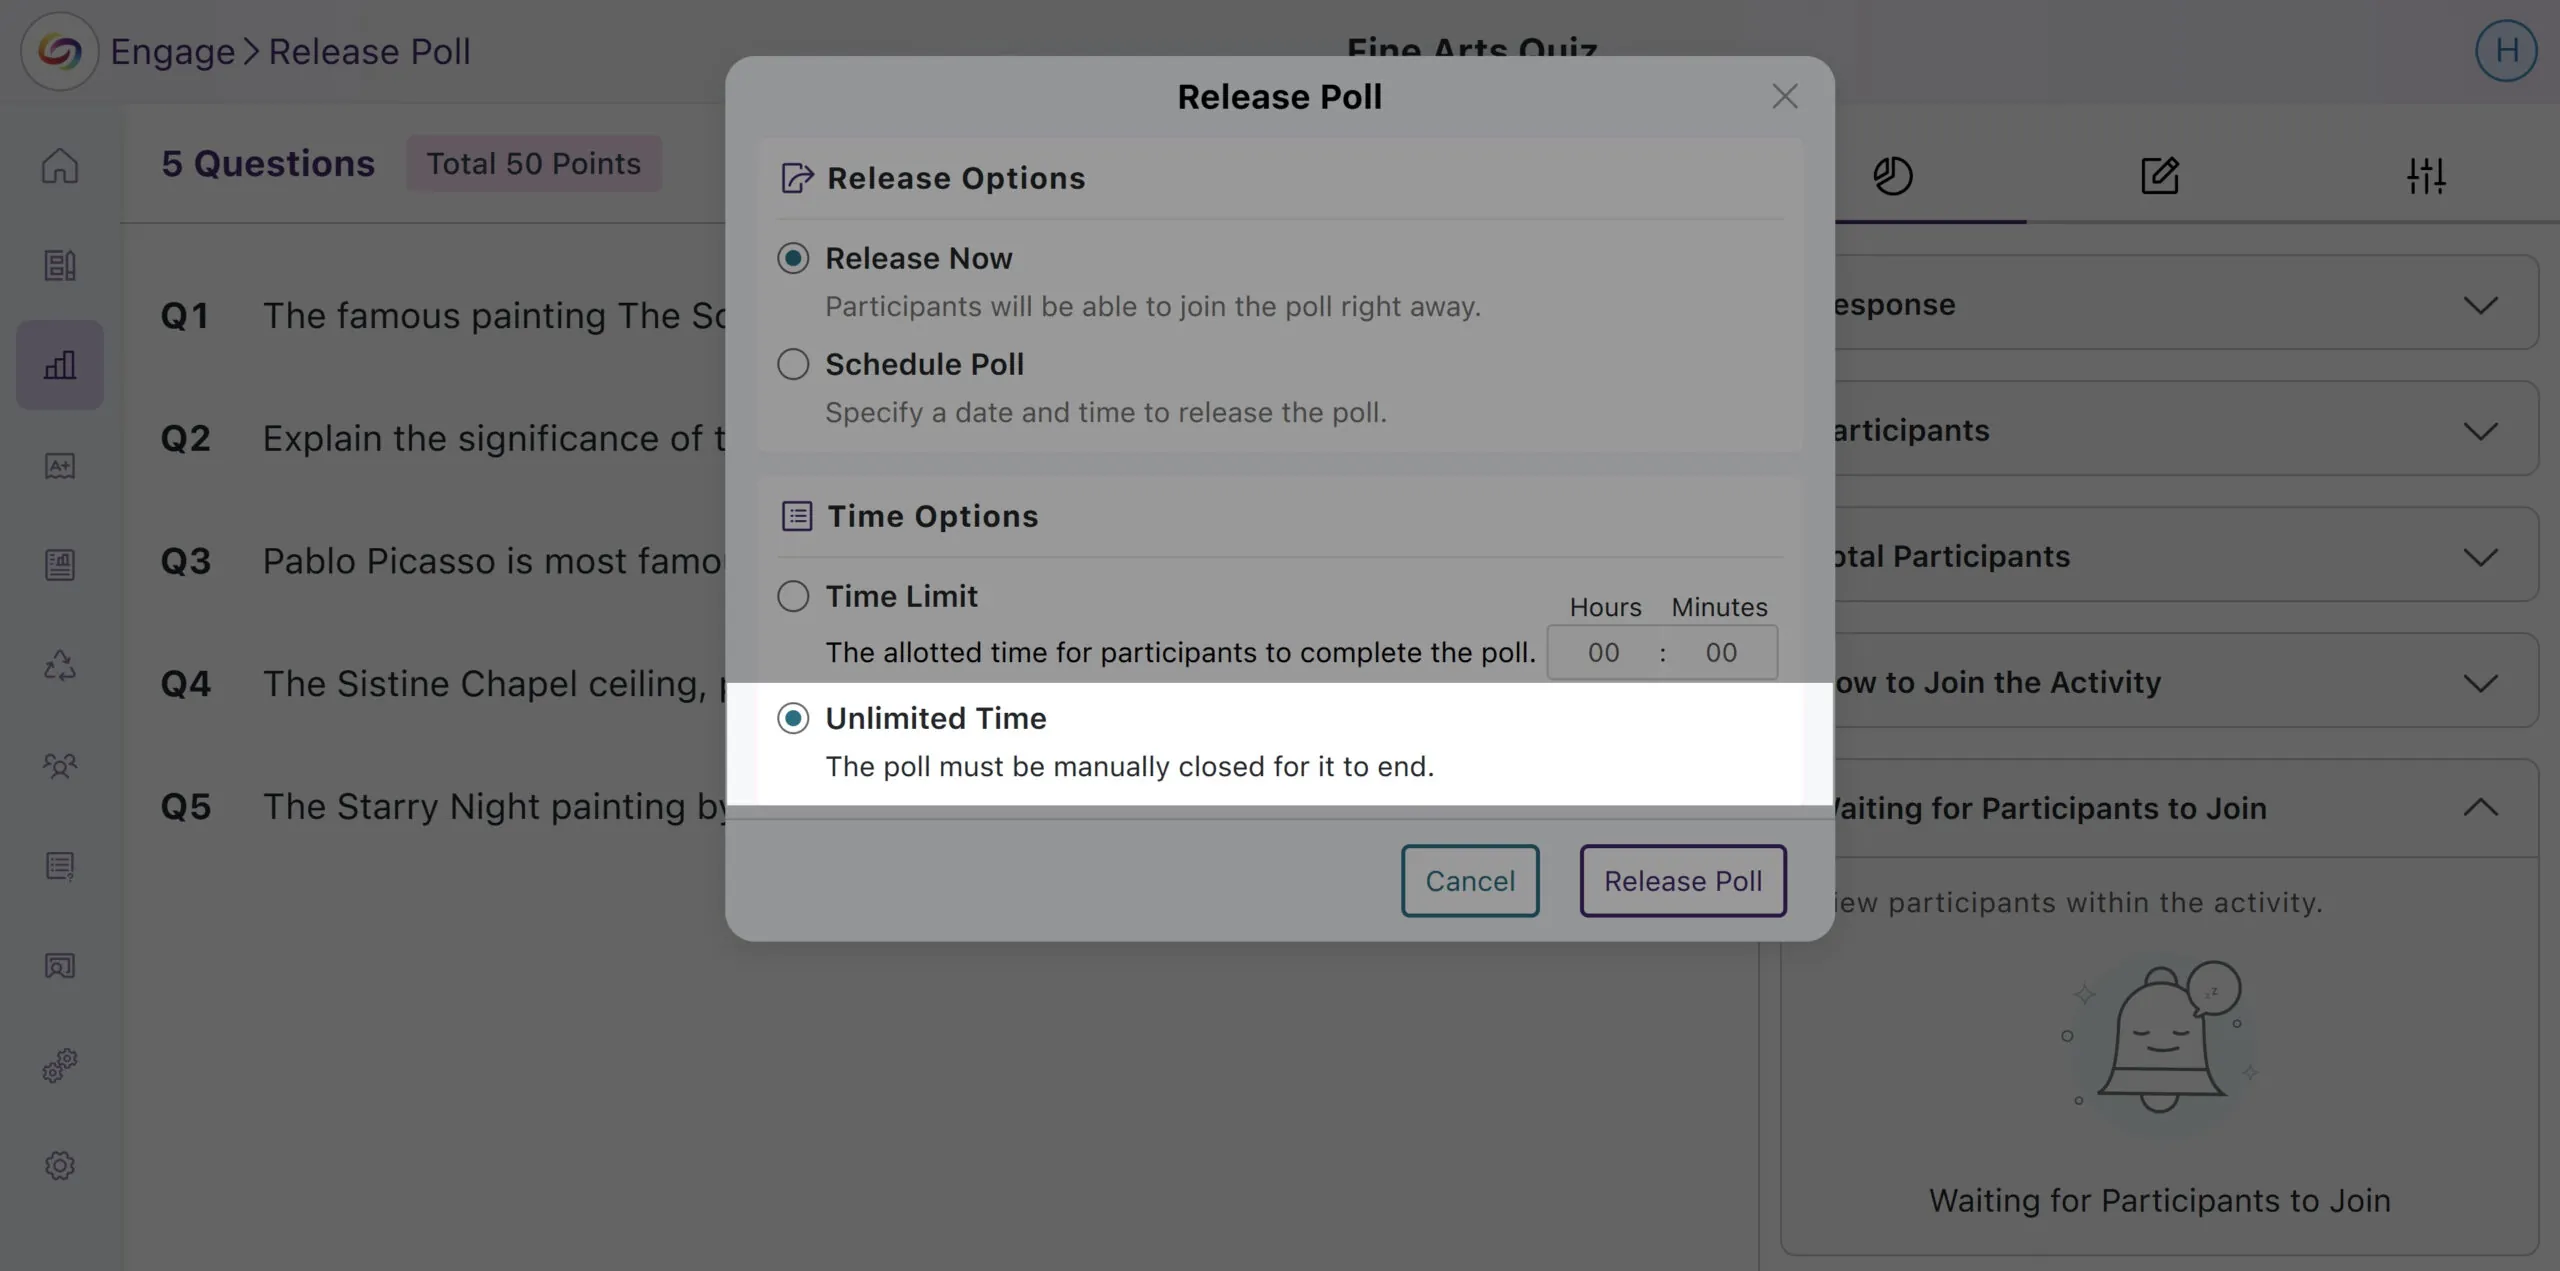Viewport: 2560px width, 1271px height.
Task: Click the A+ grading sidebar icon
Action: pyautogui.click(x=60, y=466)
